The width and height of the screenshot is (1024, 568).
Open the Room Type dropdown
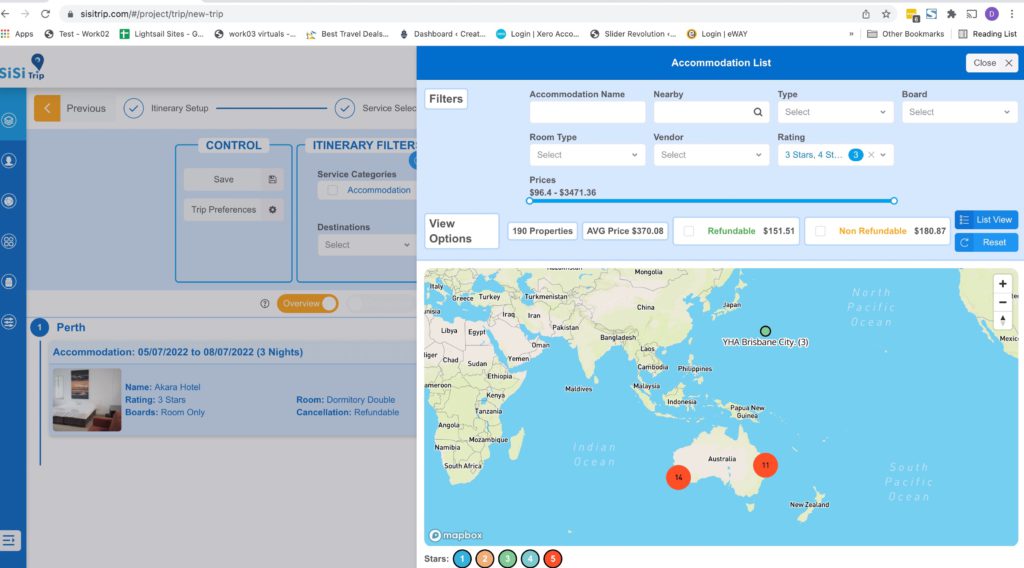[x=587, y=155]
